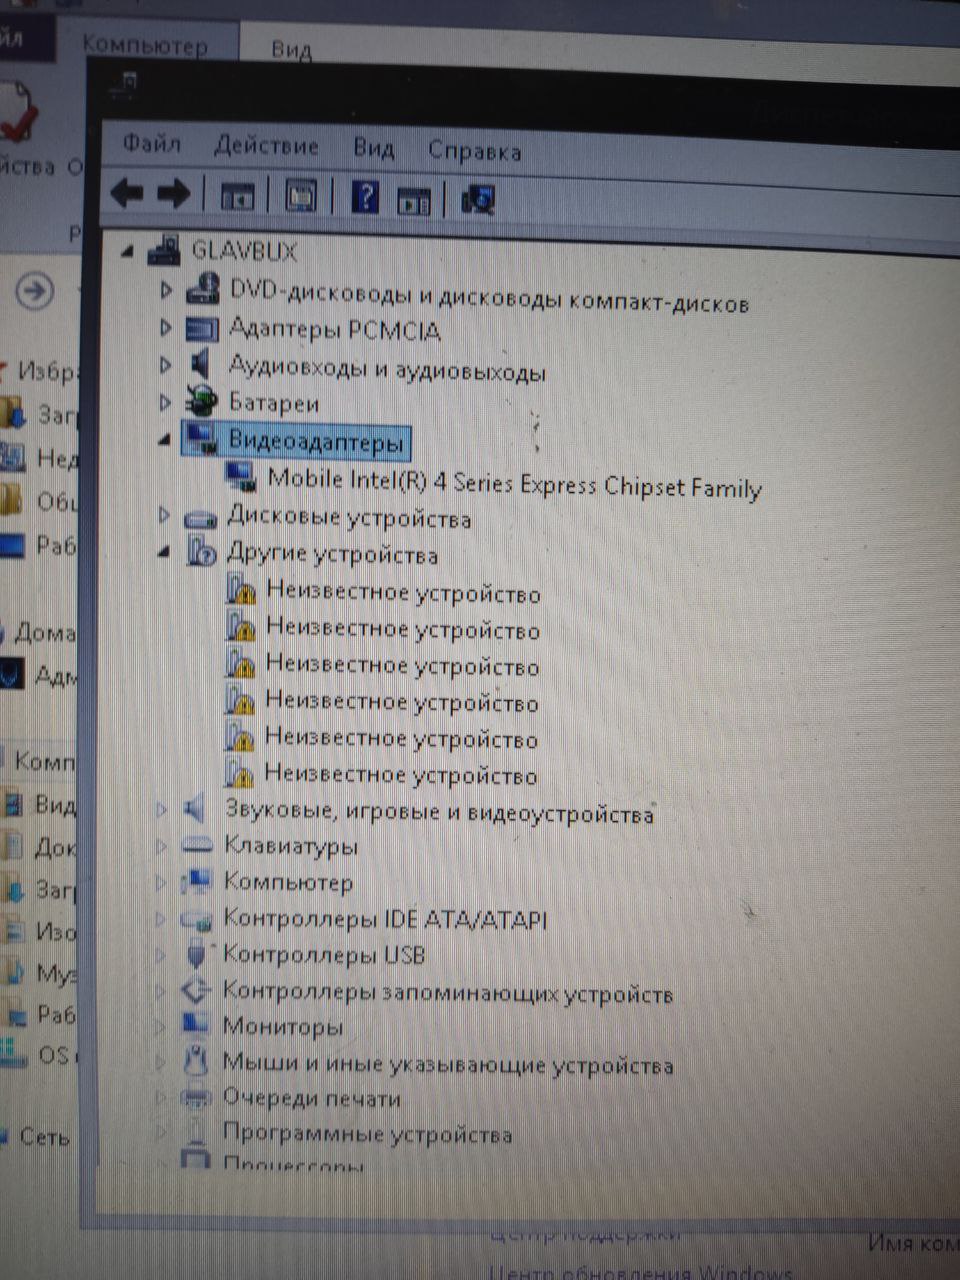Click the Back arrow toolbar icon
Screen dimensions: 960x1280
click(127, 192)
